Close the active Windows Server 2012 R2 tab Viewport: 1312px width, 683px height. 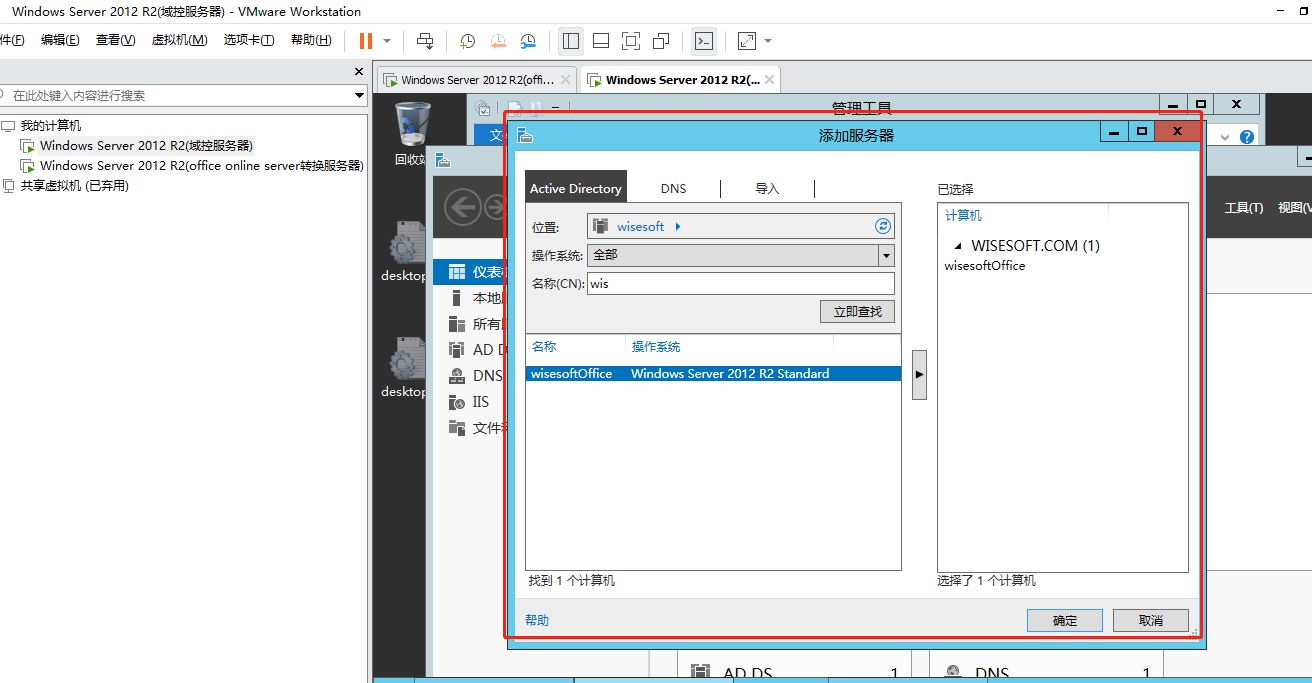click(x=769, y=80)
